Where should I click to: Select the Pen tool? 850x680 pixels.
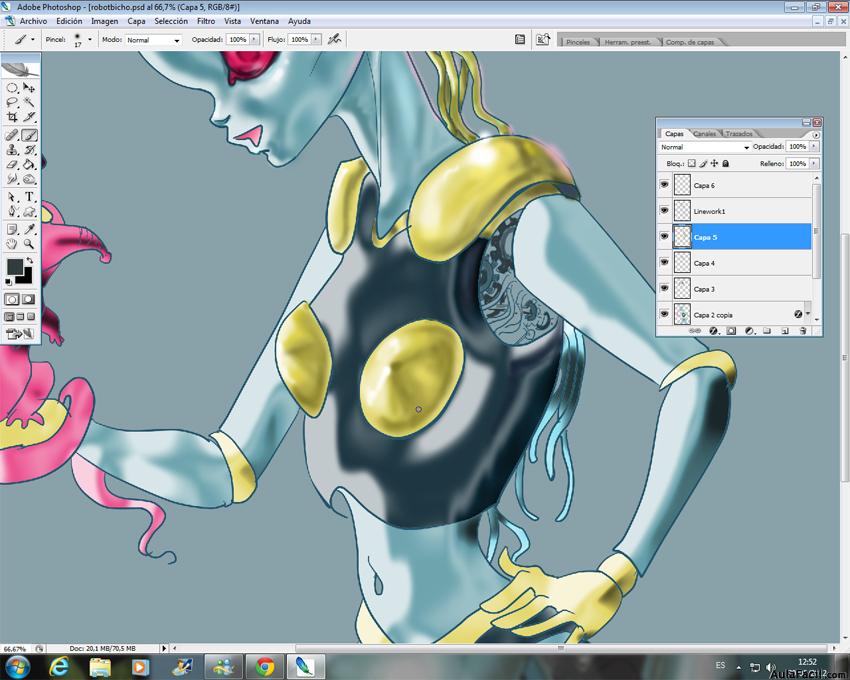tap(12, 211)
